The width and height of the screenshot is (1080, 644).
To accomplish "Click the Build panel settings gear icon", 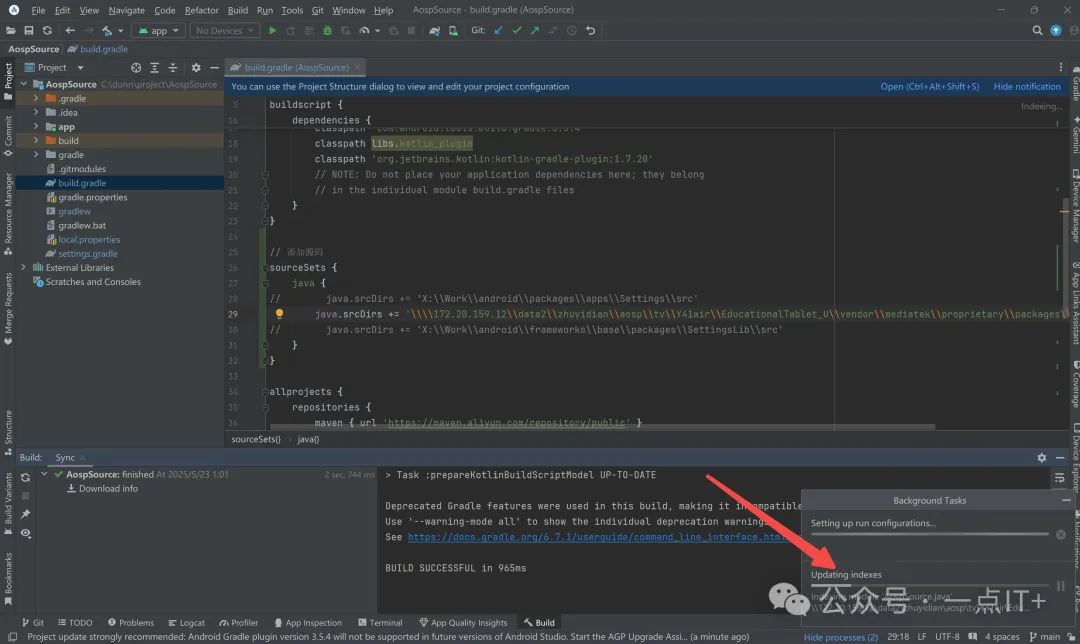I will pos(1041,457).
